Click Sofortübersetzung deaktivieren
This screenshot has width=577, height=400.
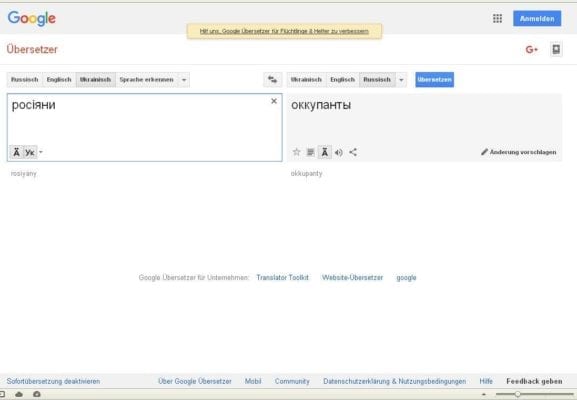coord(53,381)
